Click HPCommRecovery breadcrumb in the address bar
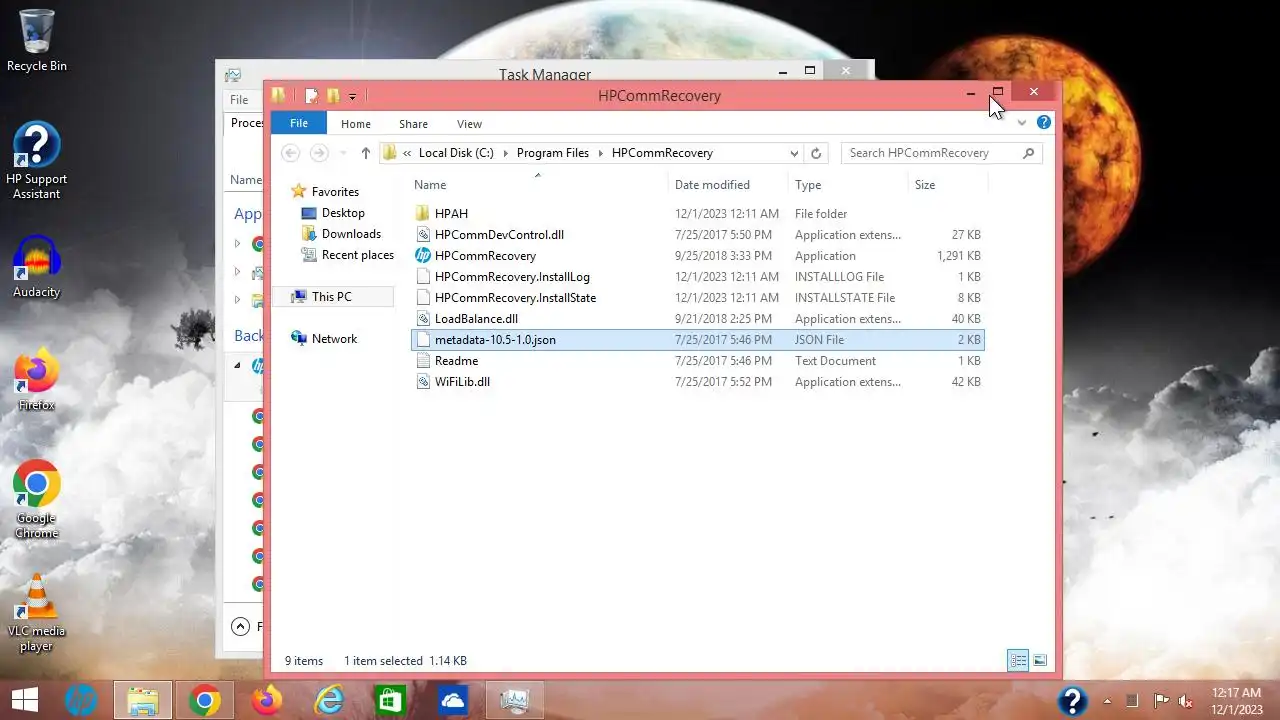 662,153
